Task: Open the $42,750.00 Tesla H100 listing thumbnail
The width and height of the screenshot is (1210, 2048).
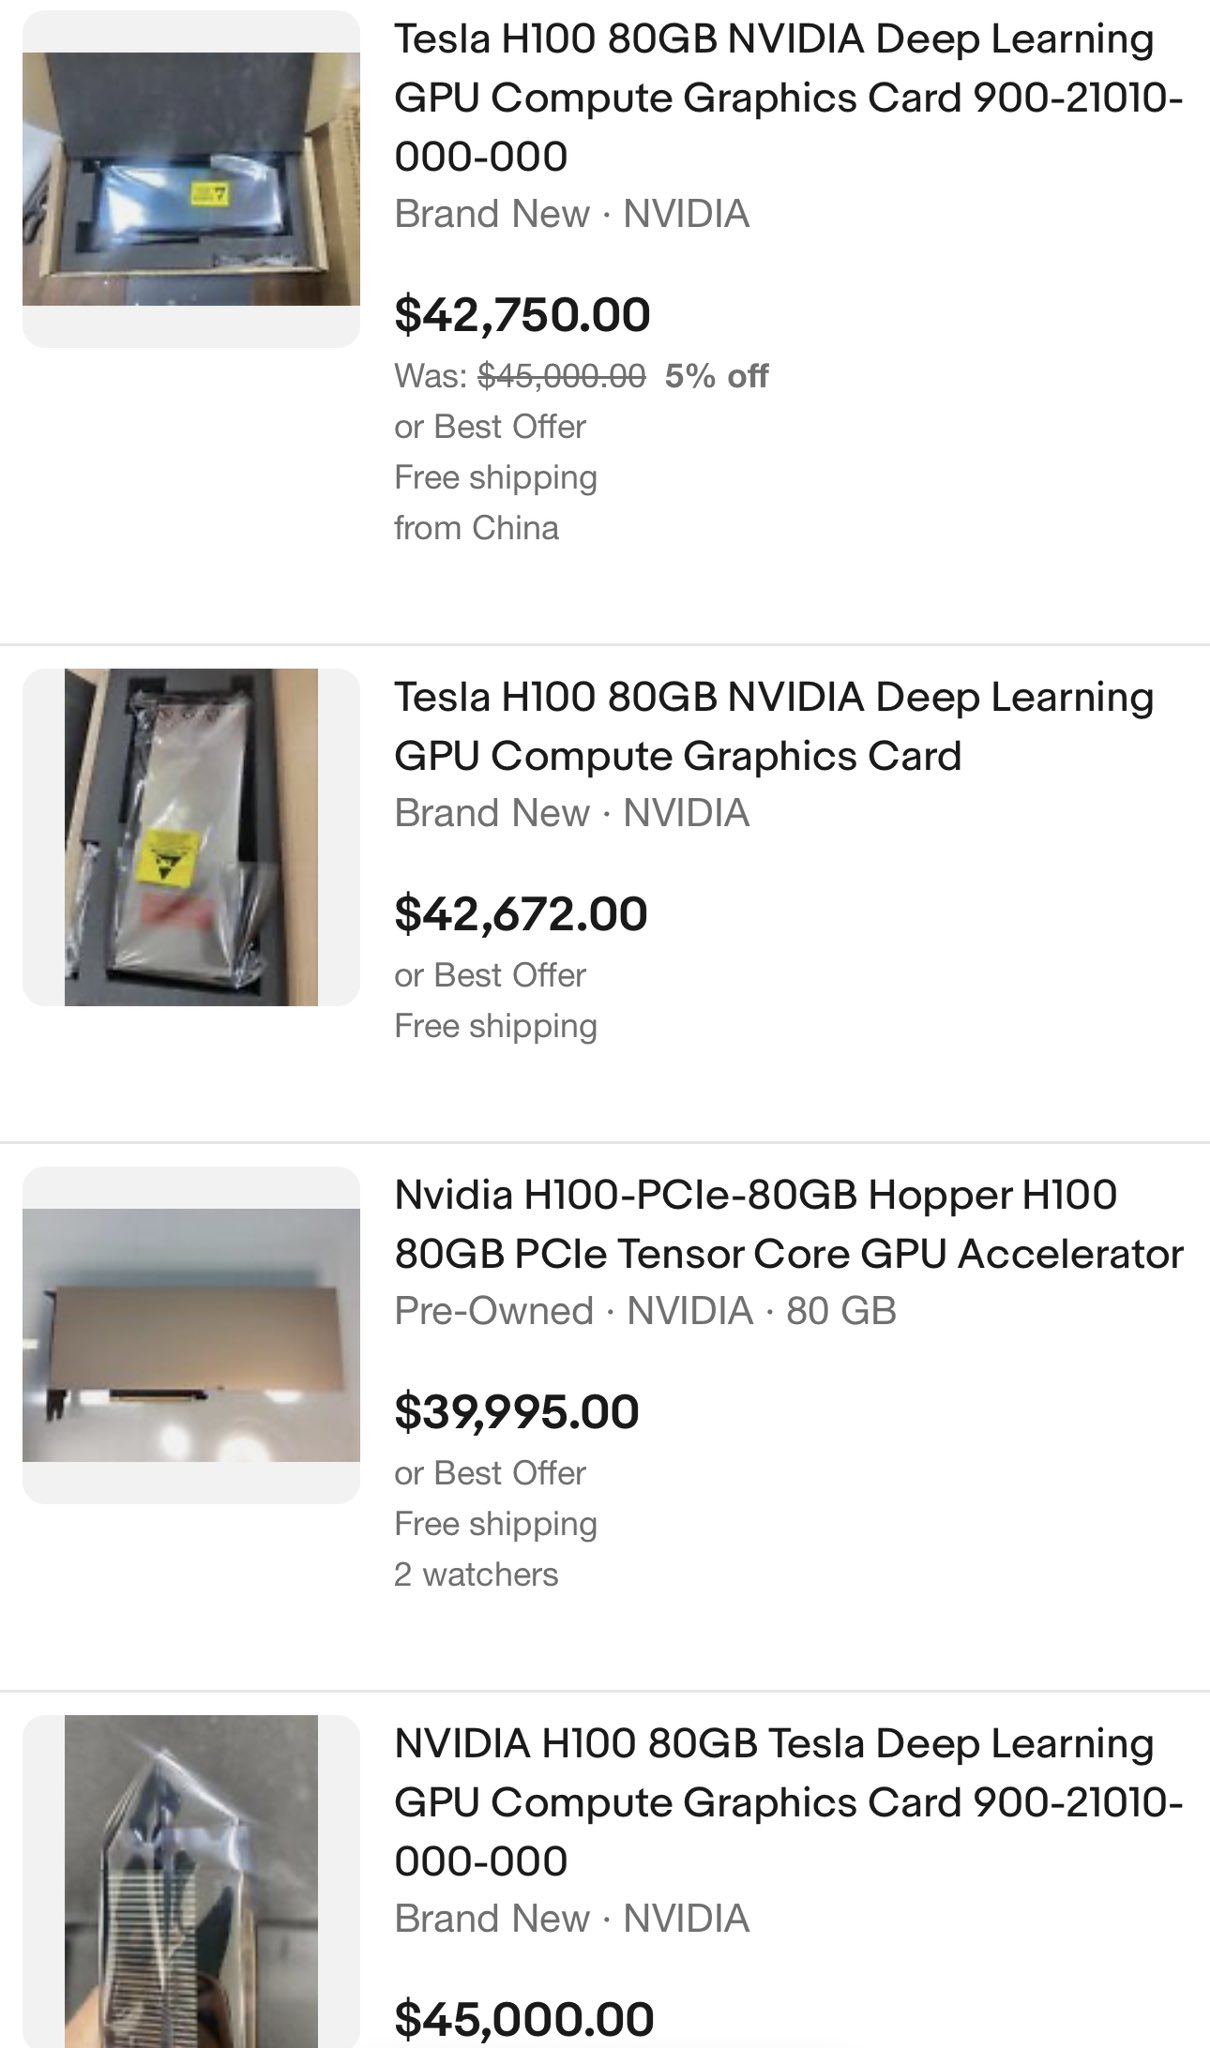Action: 191,179
